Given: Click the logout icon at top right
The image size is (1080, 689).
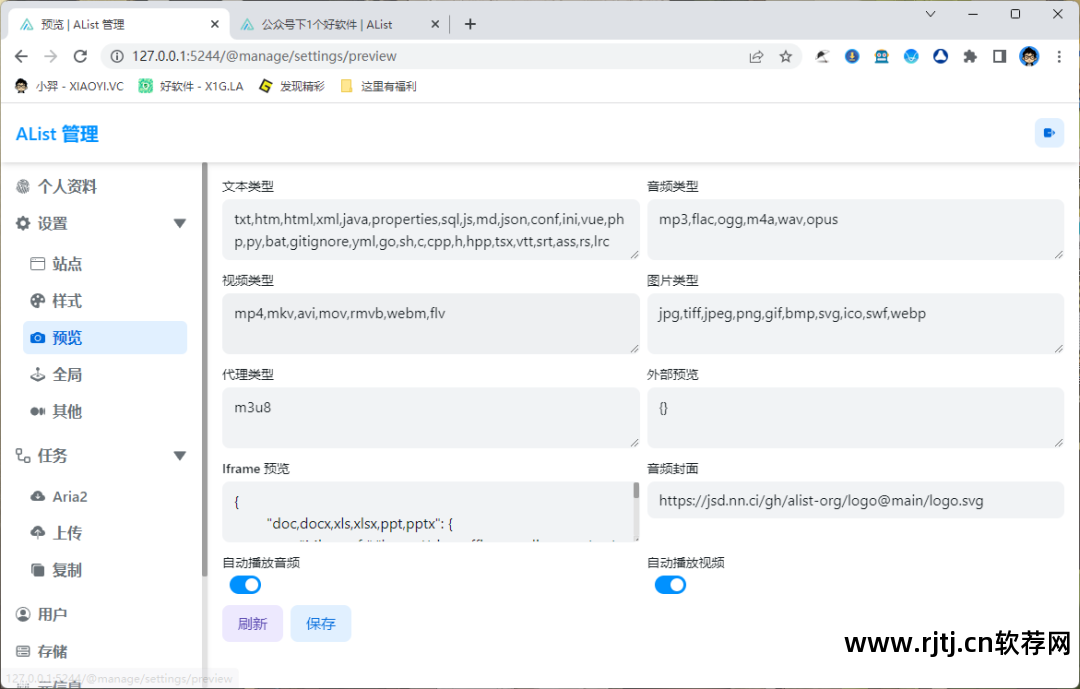Looking at the screenshot, I should [1049, 132].
